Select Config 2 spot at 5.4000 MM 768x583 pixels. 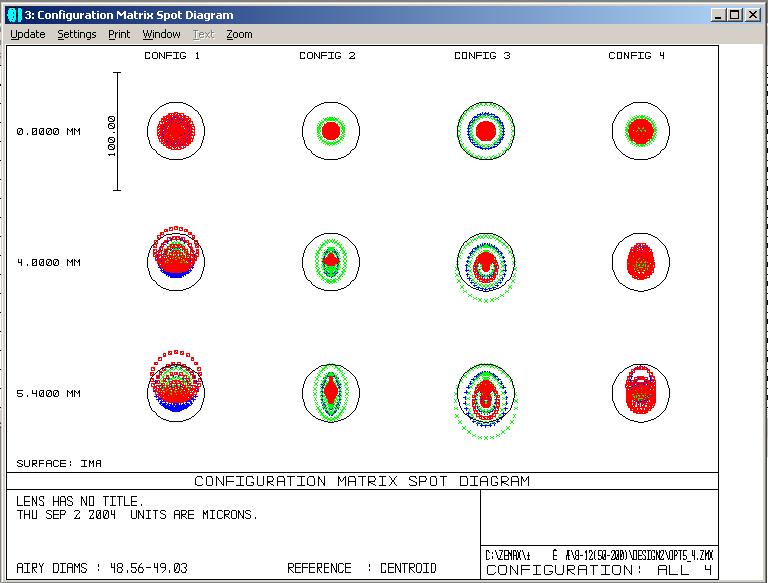point(331,393)
